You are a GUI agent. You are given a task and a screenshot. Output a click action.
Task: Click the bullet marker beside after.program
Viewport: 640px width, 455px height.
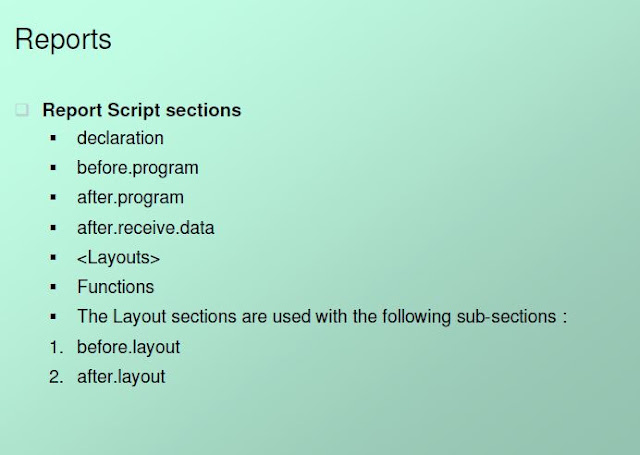[x=53, y=198]
